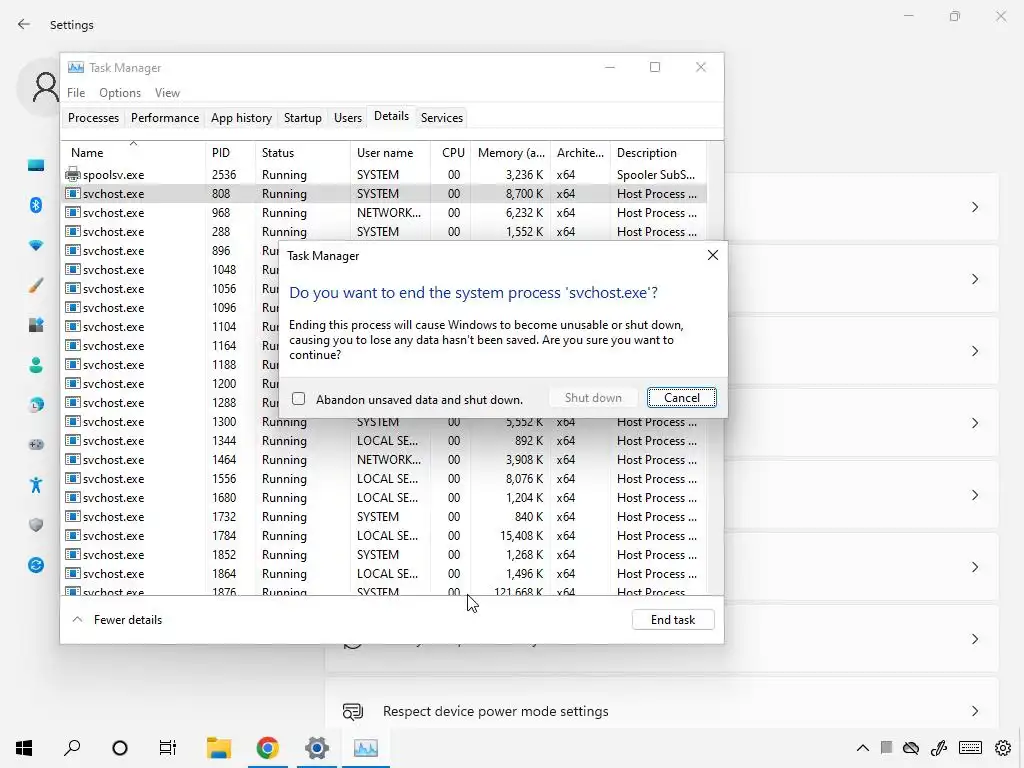Open Accessibility icon in Settings
1024x768 pixels.
click(36, 485)
